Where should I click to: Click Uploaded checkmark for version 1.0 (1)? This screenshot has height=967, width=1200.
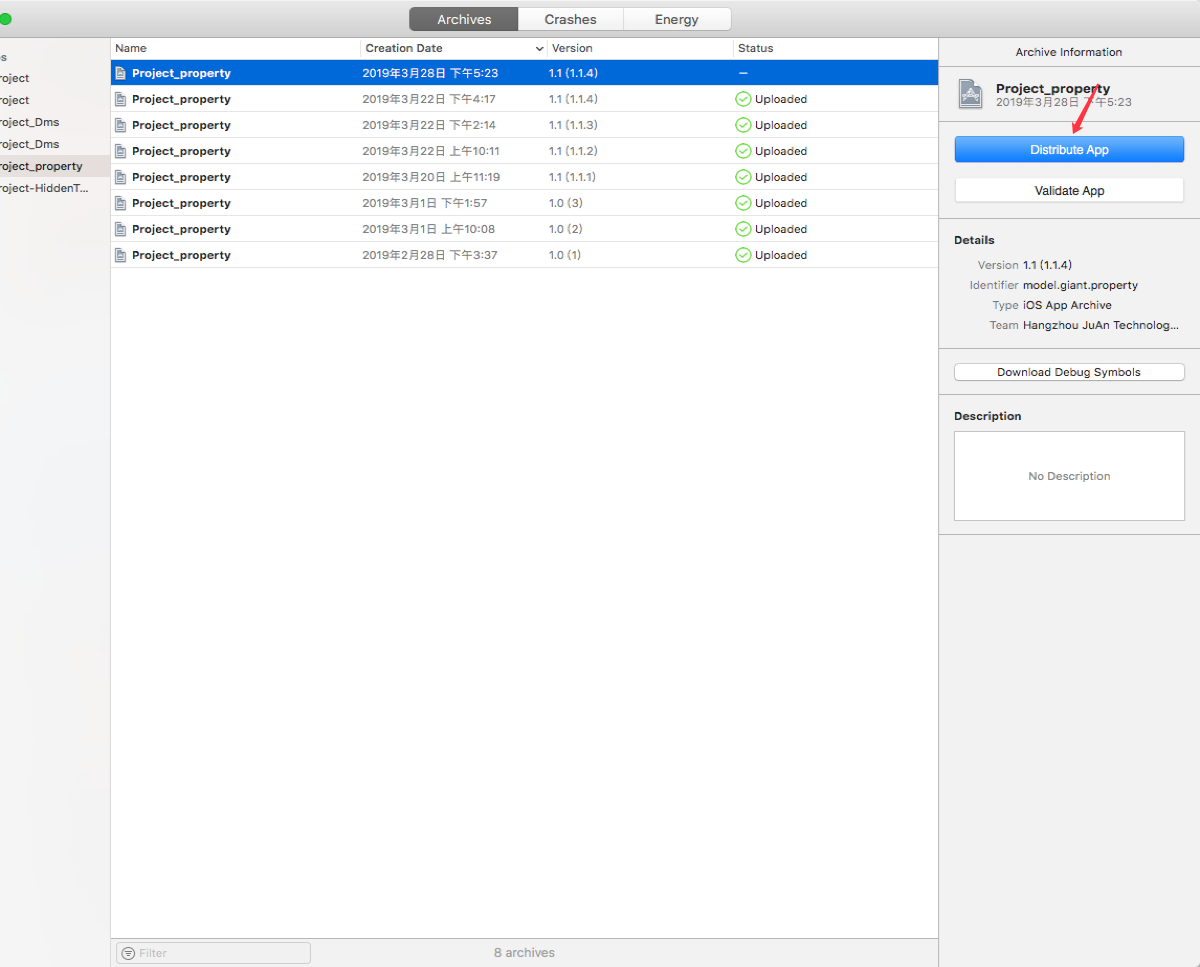743,255
